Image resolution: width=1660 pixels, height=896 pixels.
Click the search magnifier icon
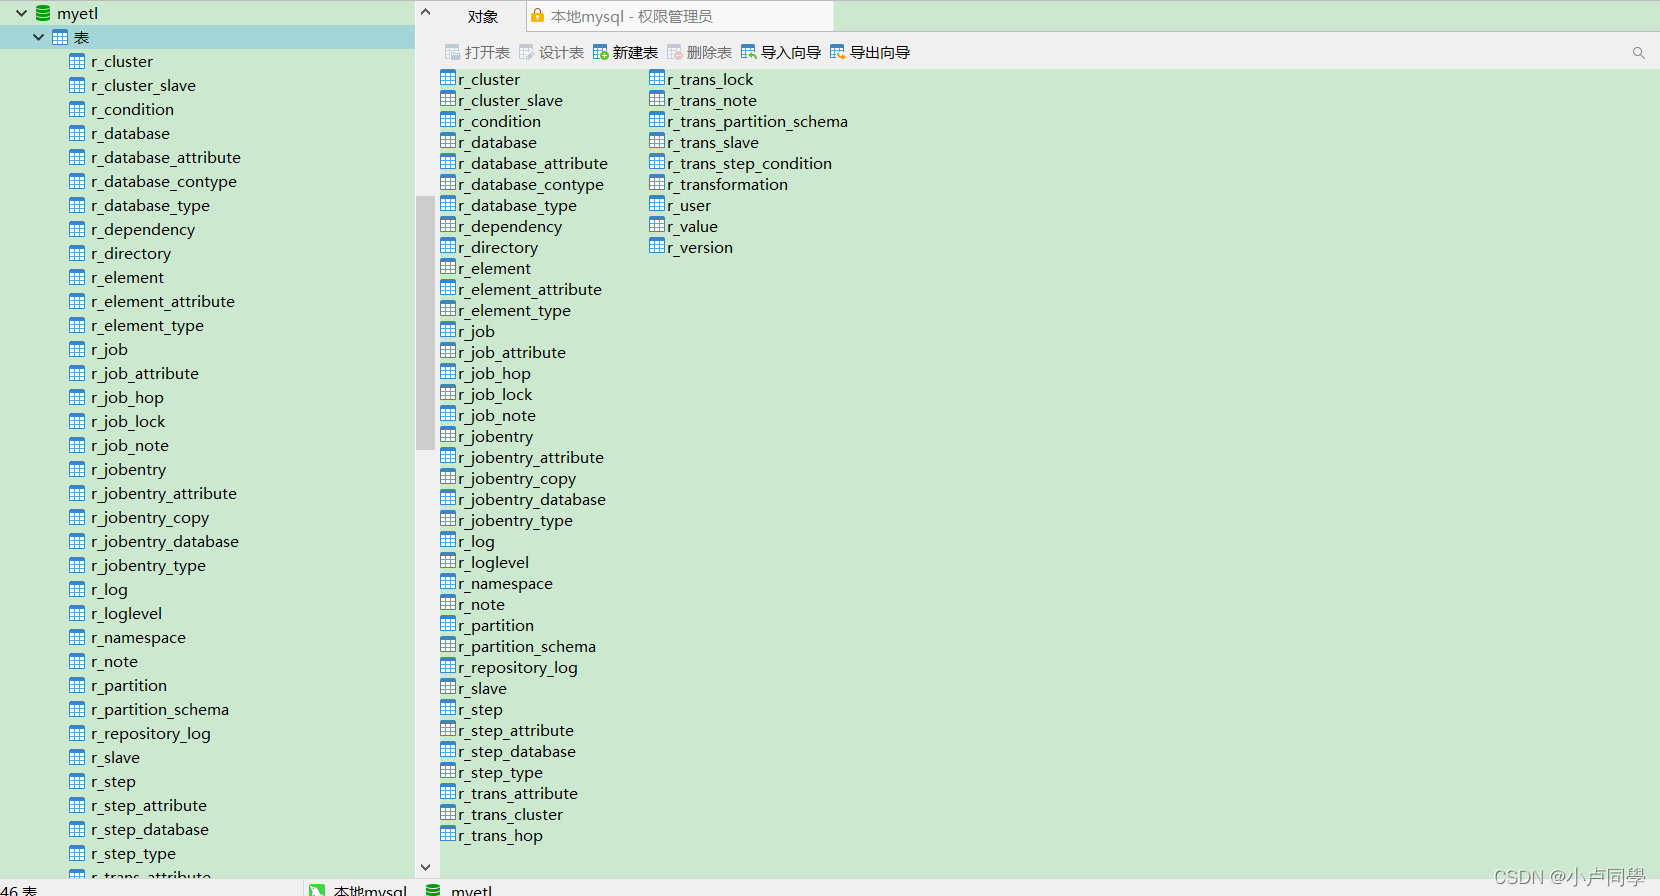pyautogui.click(x=1638, y=53)
